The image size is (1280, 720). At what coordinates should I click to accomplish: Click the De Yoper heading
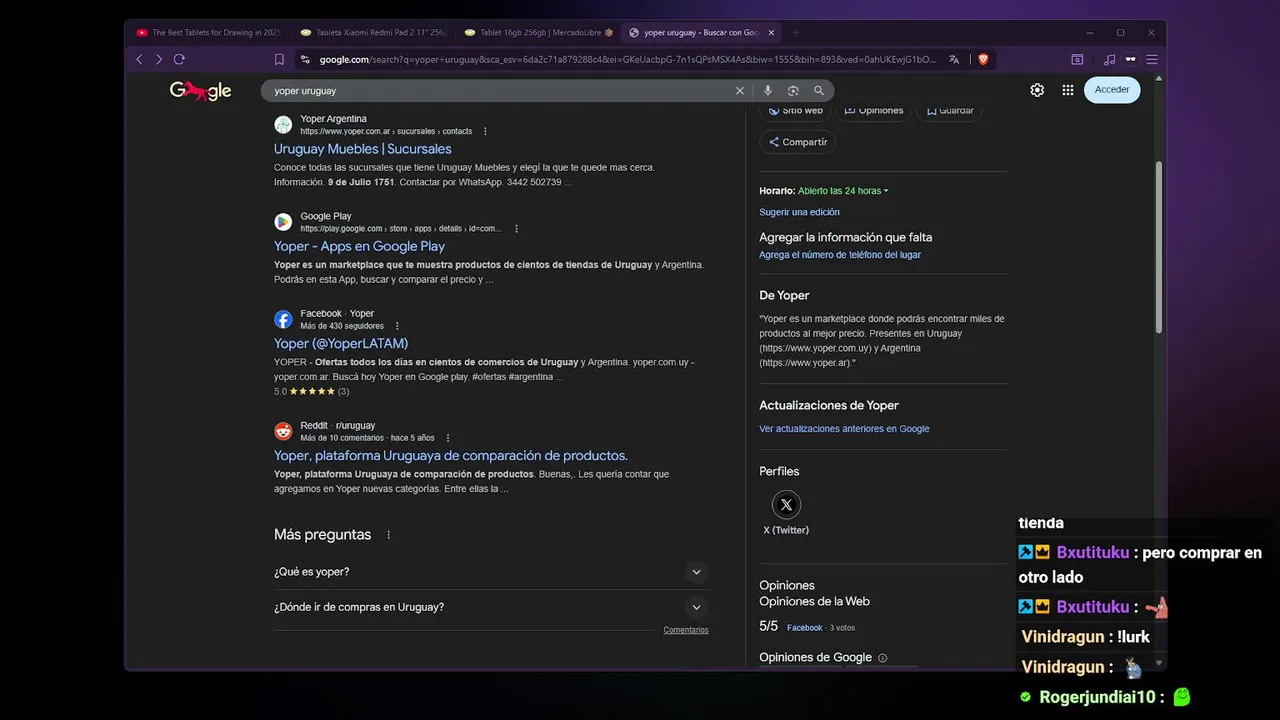pyautogui.click(x=784, y=296)
